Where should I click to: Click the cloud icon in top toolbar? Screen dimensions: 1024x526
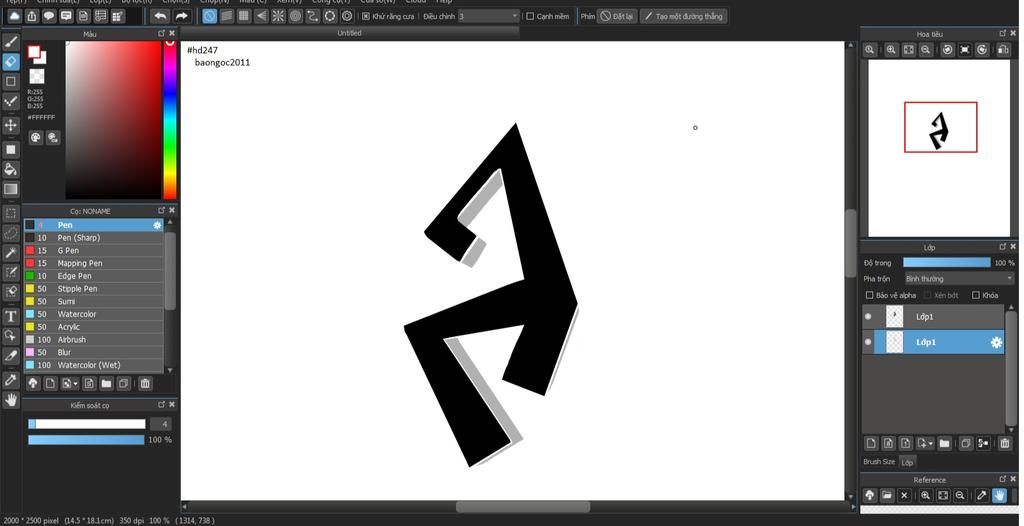[14, 16]
